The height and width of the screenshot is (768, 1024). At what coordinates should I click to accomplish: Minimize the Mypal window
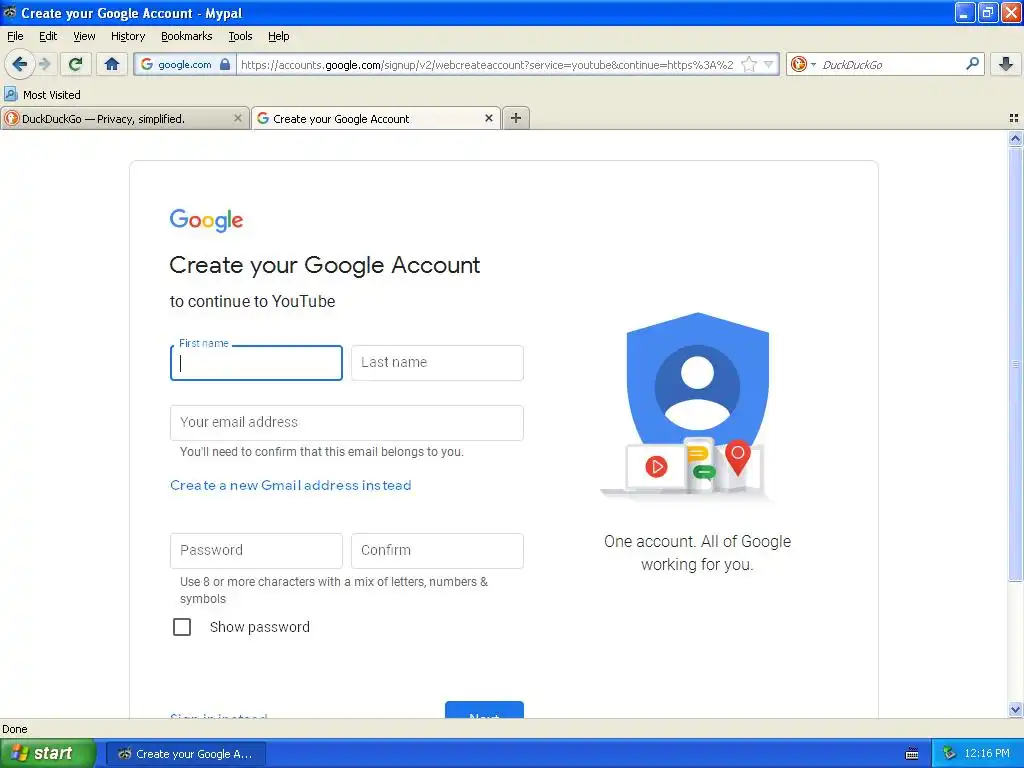point(965,12)
